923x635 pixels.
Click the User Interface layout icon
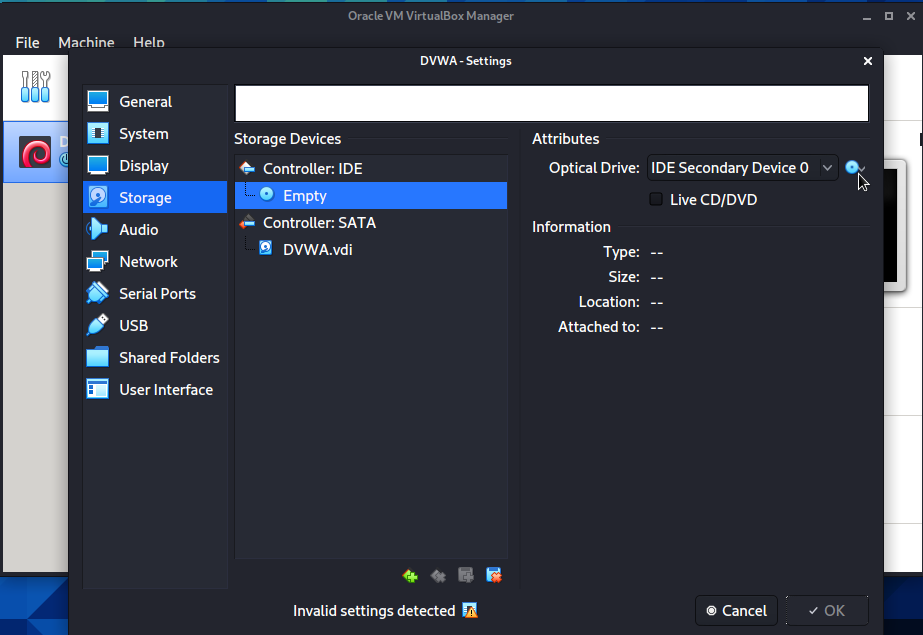(98, 389)
